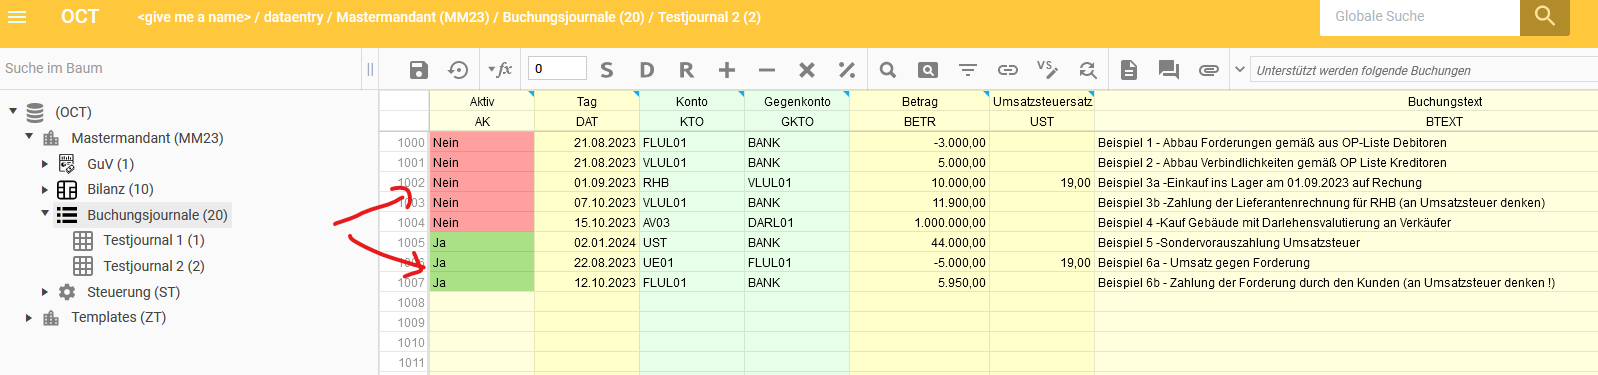This screenshot has height=375, width=1598.
Task: Click the S toolbar button
Action: [x=607, y=70]
